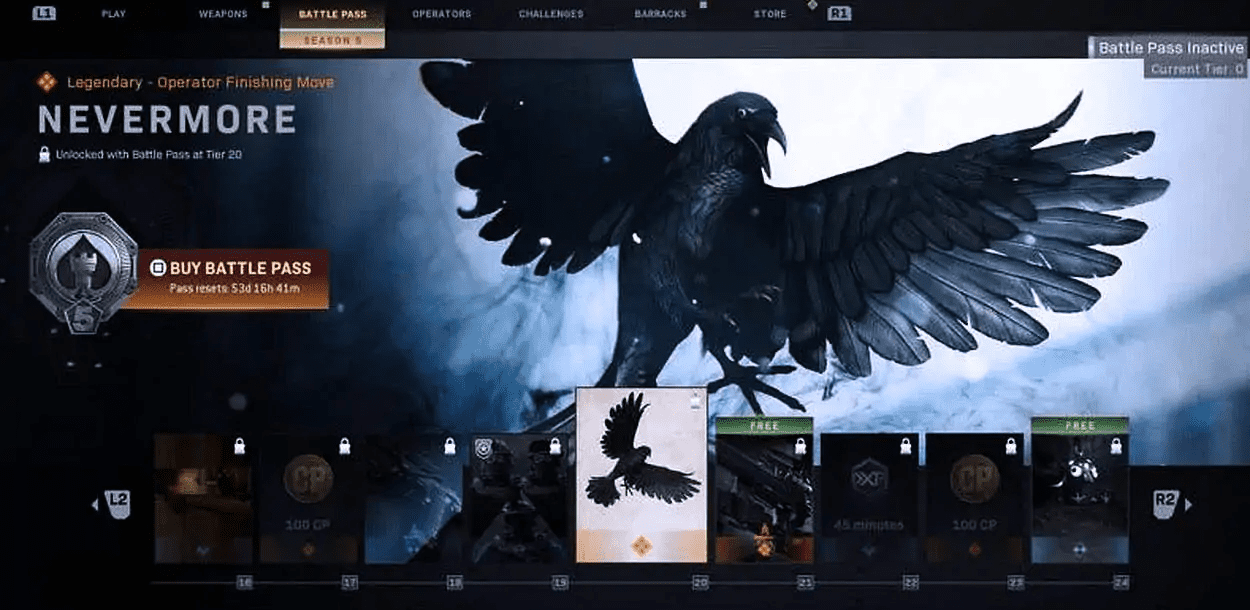Image resolution: width=1250 pixels, height=610 pixels.
Task: Open the Weapons tab
Action: tap(223, 14)
